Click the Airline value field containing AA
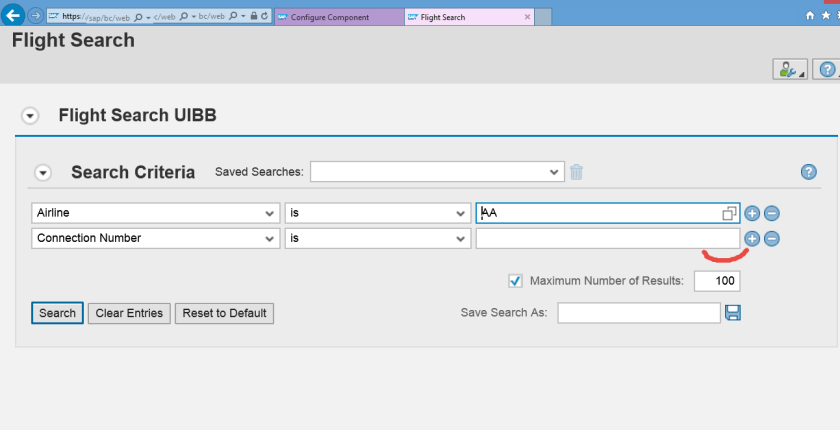This screenshot has width=840, height=430. 608,213
